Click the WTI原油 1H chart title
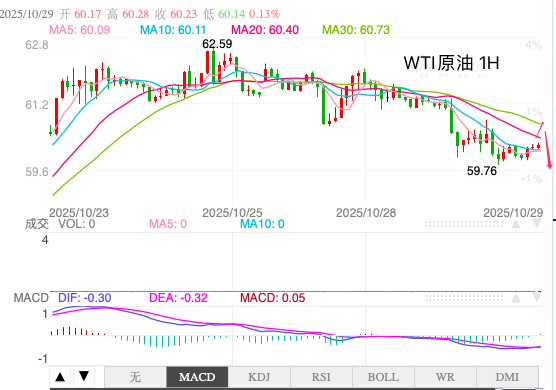 pyautogui.click(x=451, y=63)
